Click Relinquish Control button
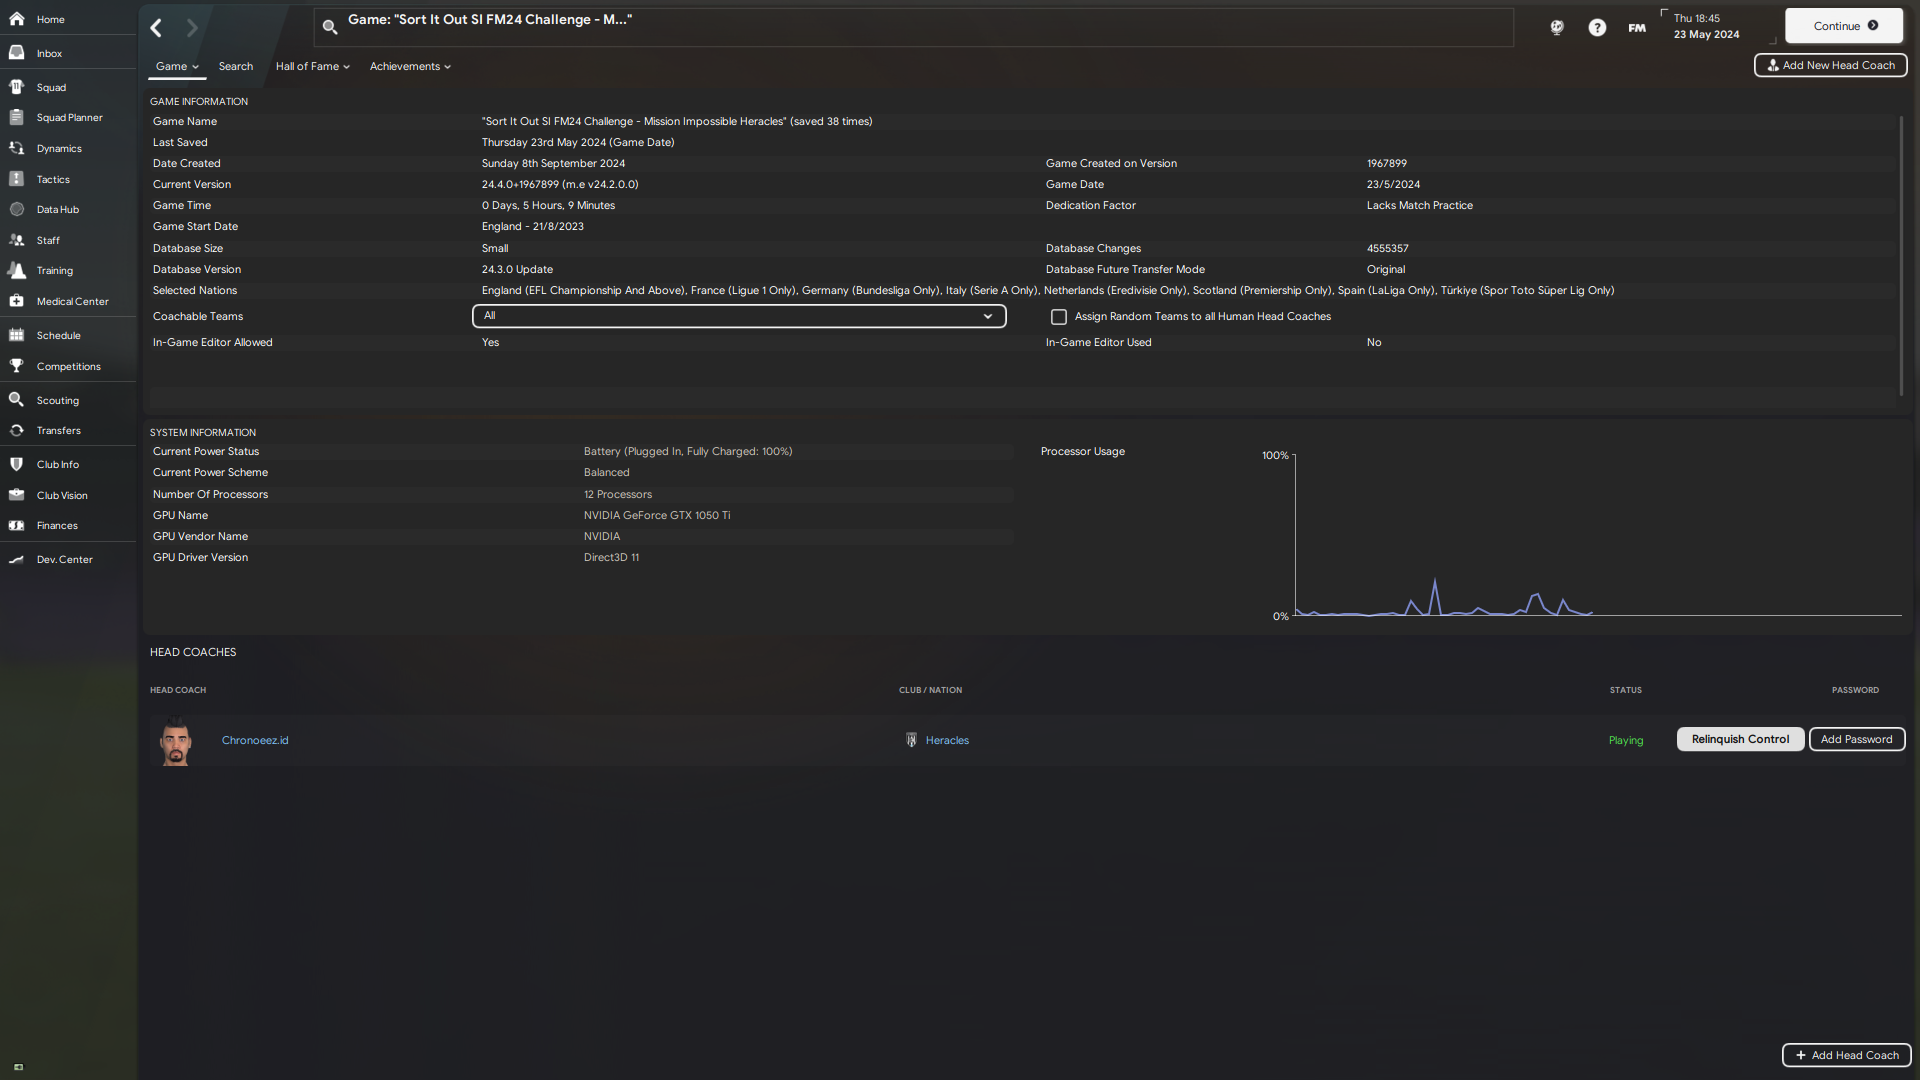This screenshot has width=1920, height=1080. (x=1740, y=739)
